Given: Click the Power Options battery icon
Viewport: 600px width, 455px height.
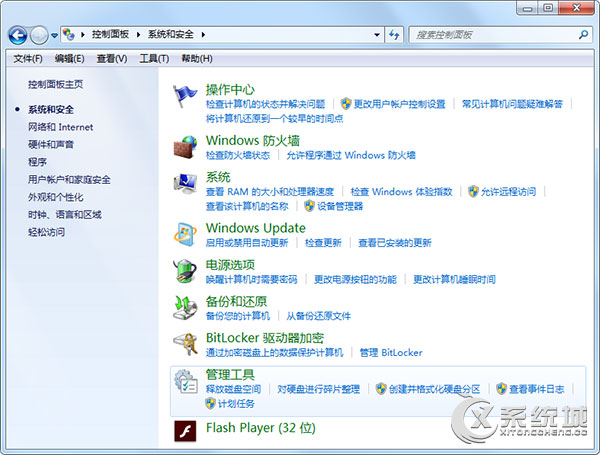Looking at the screenshot, I should [185, 271].
